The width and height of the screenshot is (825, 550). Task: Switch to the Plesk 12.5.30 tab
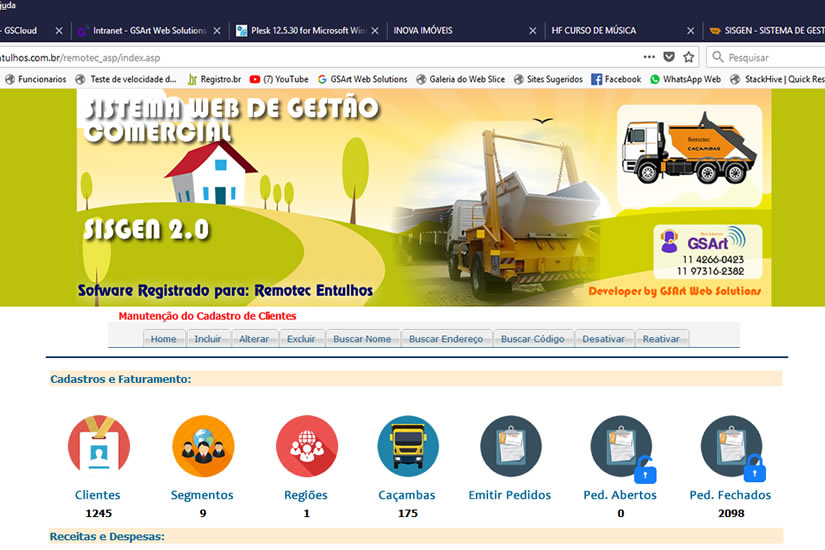(308, 31)
